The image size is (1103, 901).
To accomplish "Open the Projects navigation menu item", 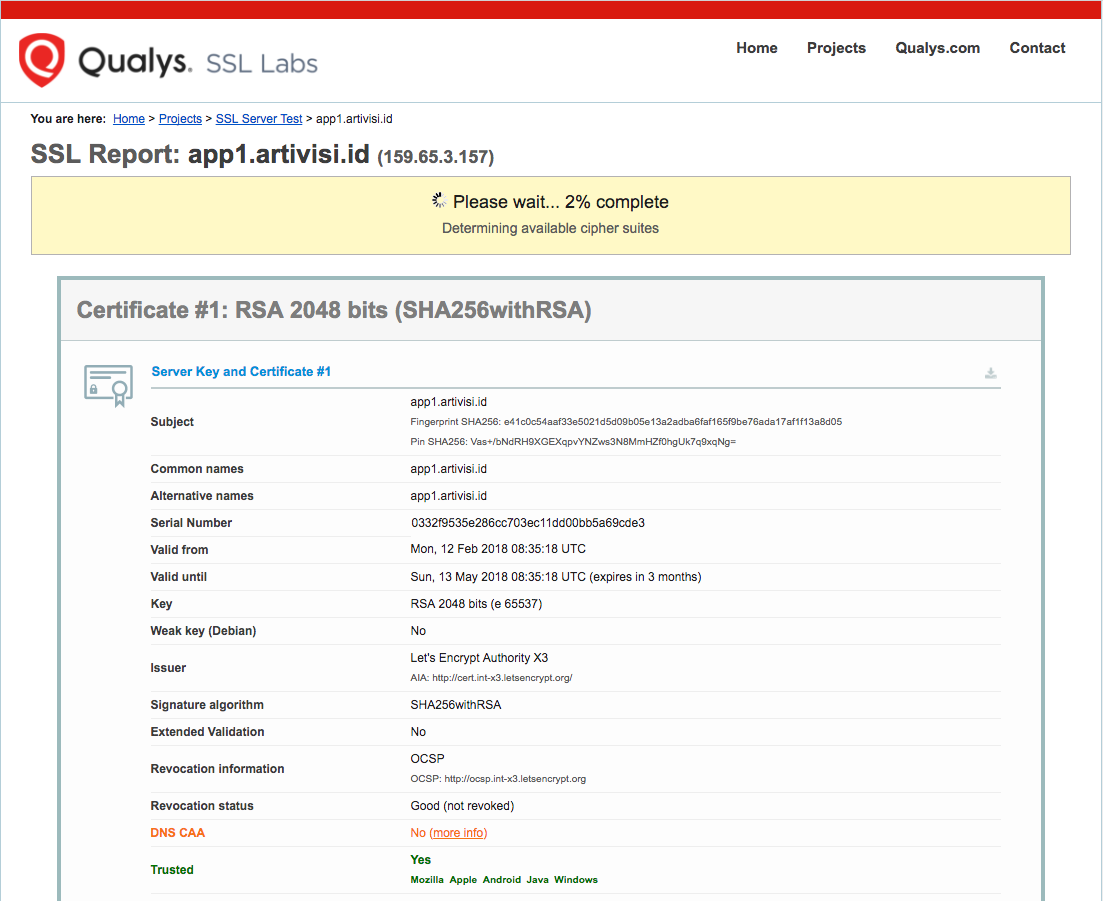I will (x=836, y=48).
